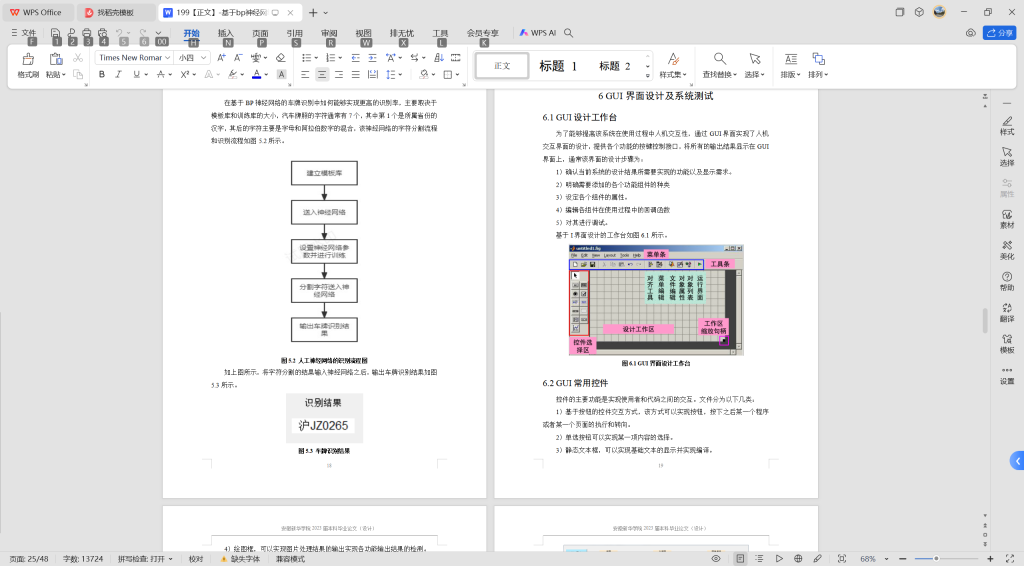Viewport: 1024px width, 566px height.
Task: Expand the numbered list dropdown arrow
Action: (x=340, y=58)
